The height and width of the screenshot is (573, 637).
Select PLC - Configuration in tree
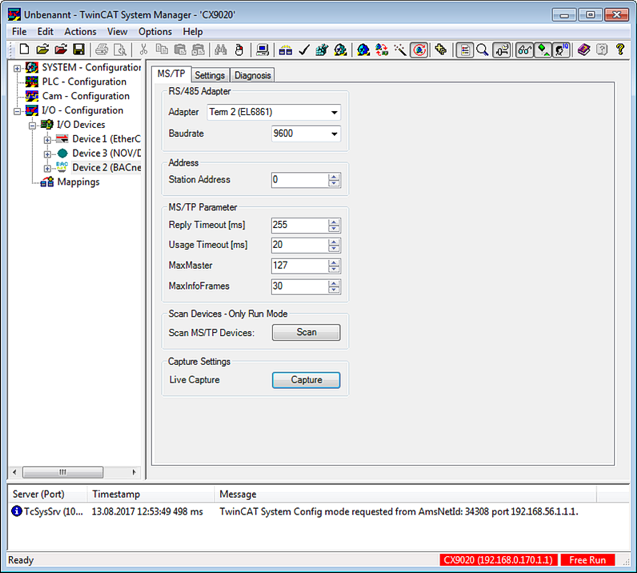[84, 82]
